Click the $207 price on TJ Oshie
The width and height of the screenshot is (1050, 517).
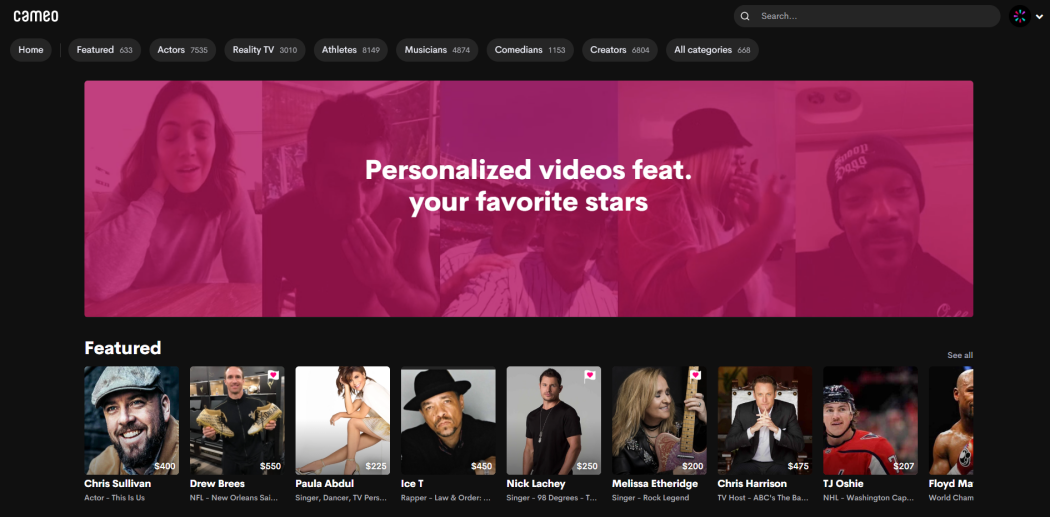click(x=904, y=466)
